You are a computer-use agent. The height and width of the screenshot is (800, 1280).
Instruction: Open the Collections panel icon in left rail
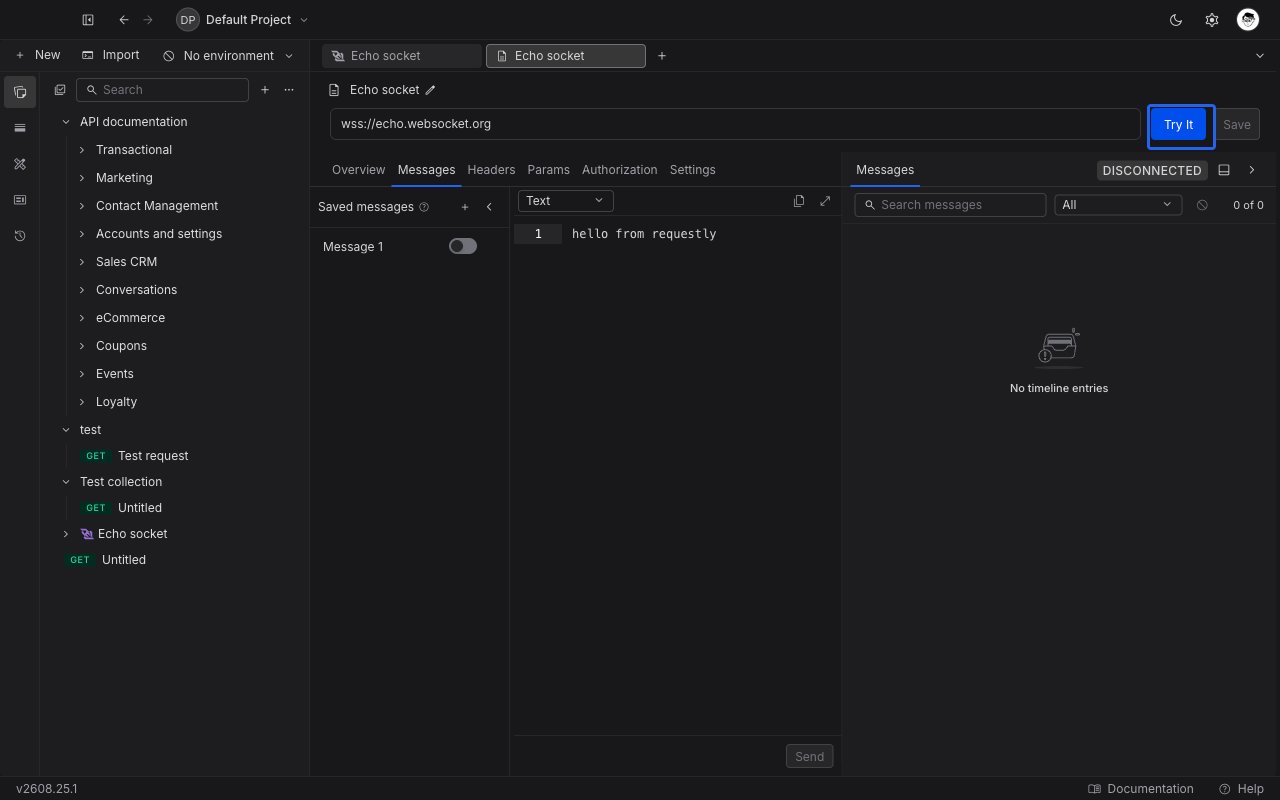point(20,92)
